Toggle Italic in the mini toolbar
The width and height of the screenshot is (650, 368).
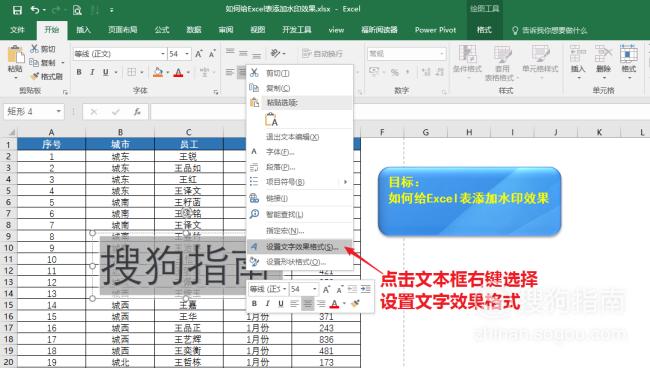pyautogui.click(x=267, y=304)
